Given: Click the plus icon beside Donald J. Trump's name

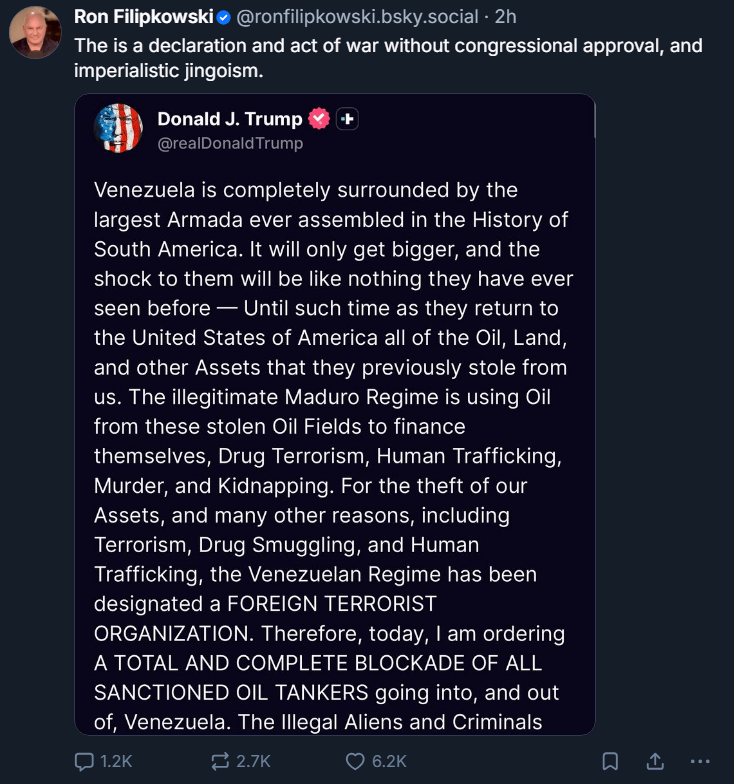Looking at the screenshot, I should 347,119.
